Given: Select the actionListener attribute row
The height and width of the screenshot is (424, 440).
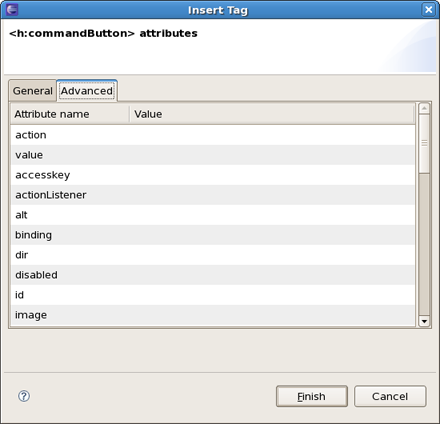Looking at the screenshot, I should point(213,195).
